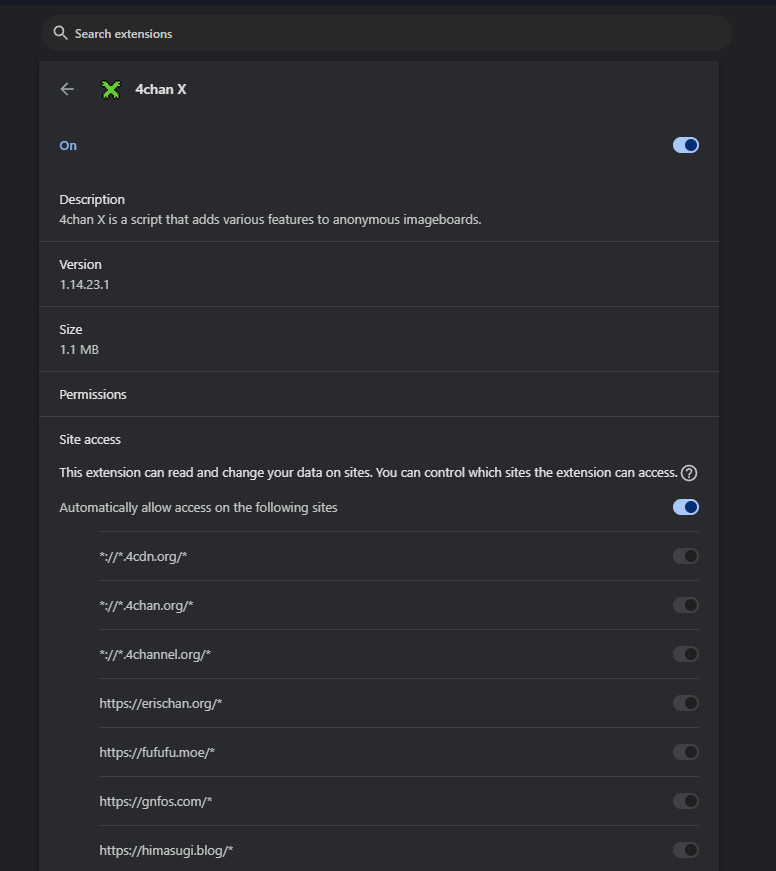Click the search magnifier icon
This screenshot has width=776, height=871.
[61, 33]
